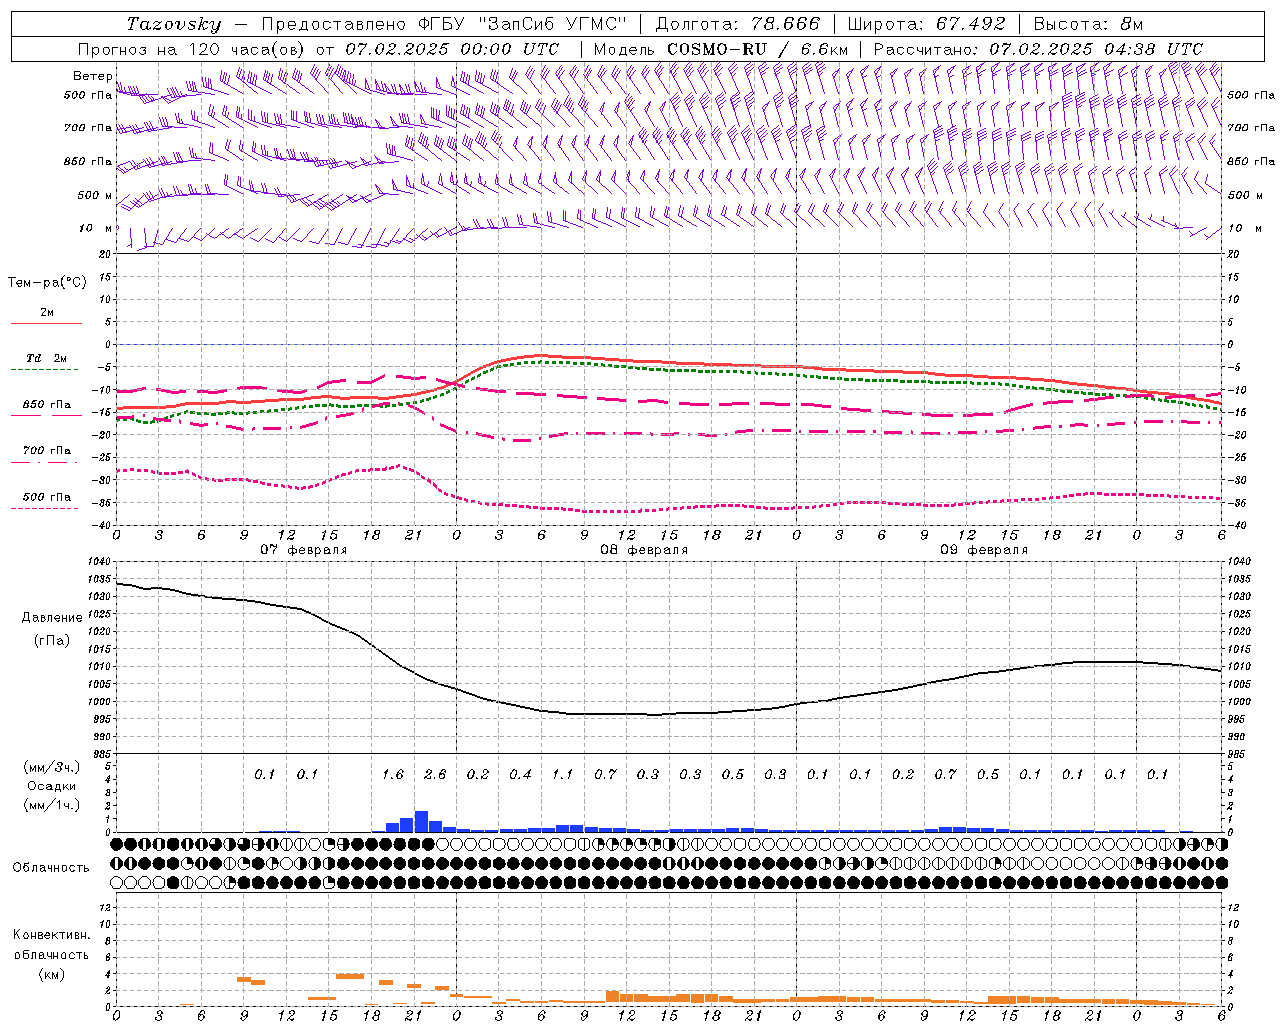Click the 'Модель COSMO-RU / 6.6км' label
Image resolution: width=1280 pixels, height=1024 pixels.
[x=720, y=49]
